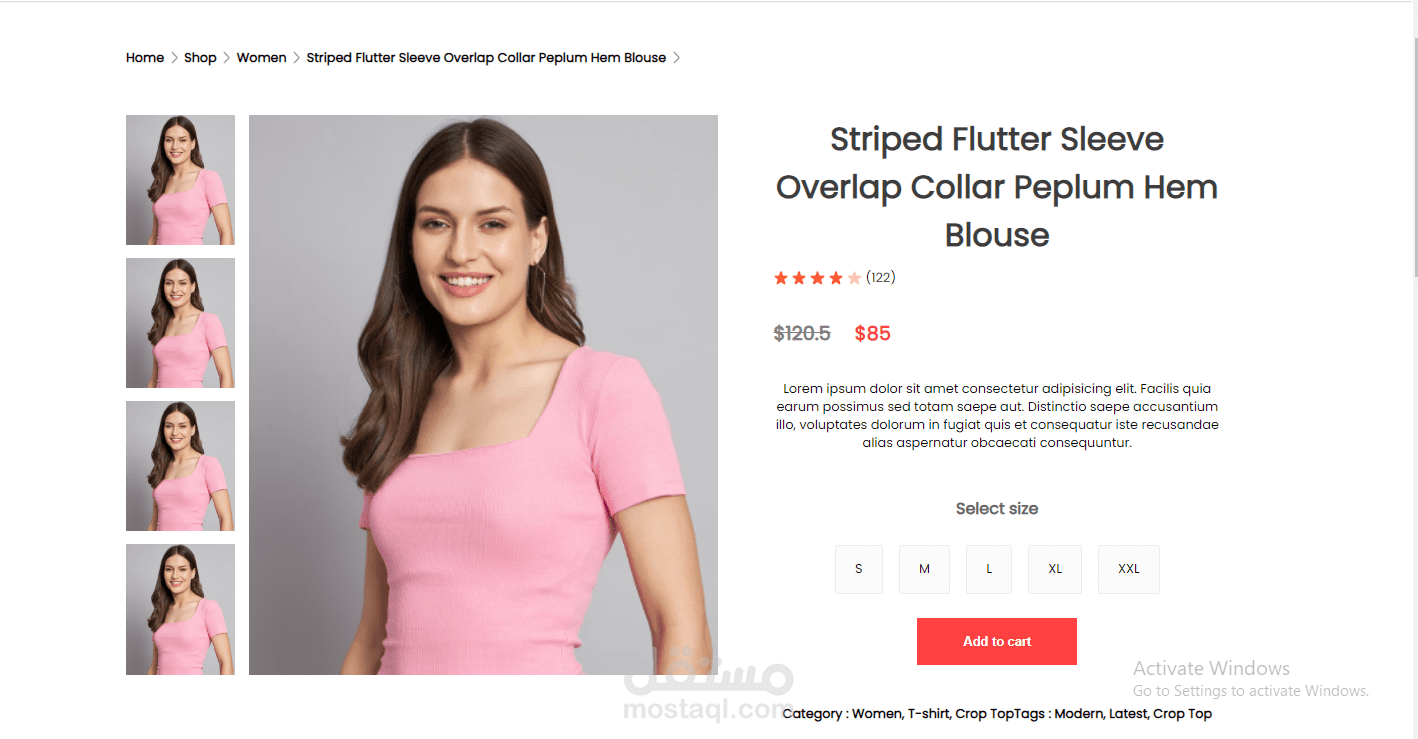Click the Add to cart button

click(x=997, y=641)
